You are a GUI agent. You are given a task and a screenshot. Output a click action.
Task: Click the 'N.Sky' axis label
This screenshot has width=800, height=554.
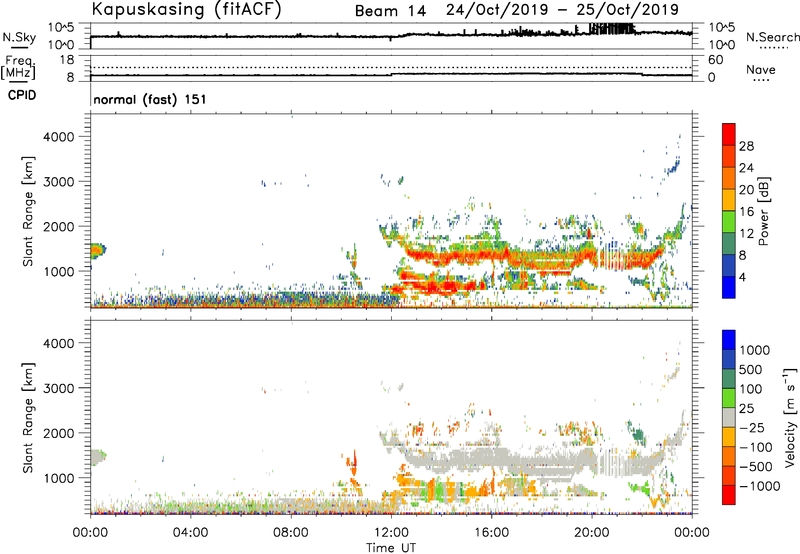point(19,37)
